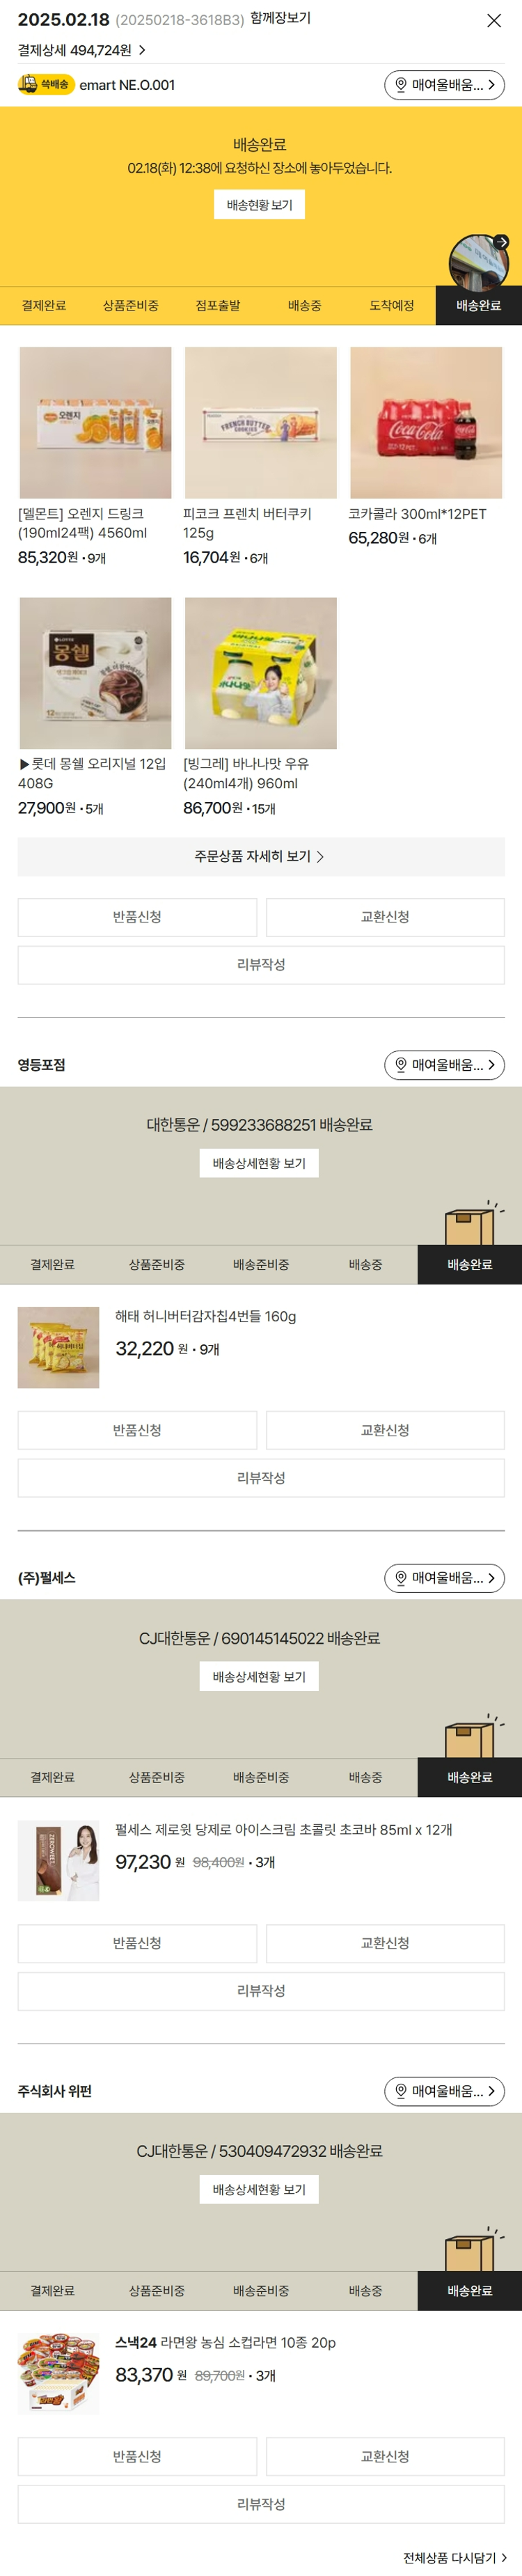Click the 영등포점 delivery box icon
Viewport: 522px width, 2576px height.
[x=469, y=1224]
